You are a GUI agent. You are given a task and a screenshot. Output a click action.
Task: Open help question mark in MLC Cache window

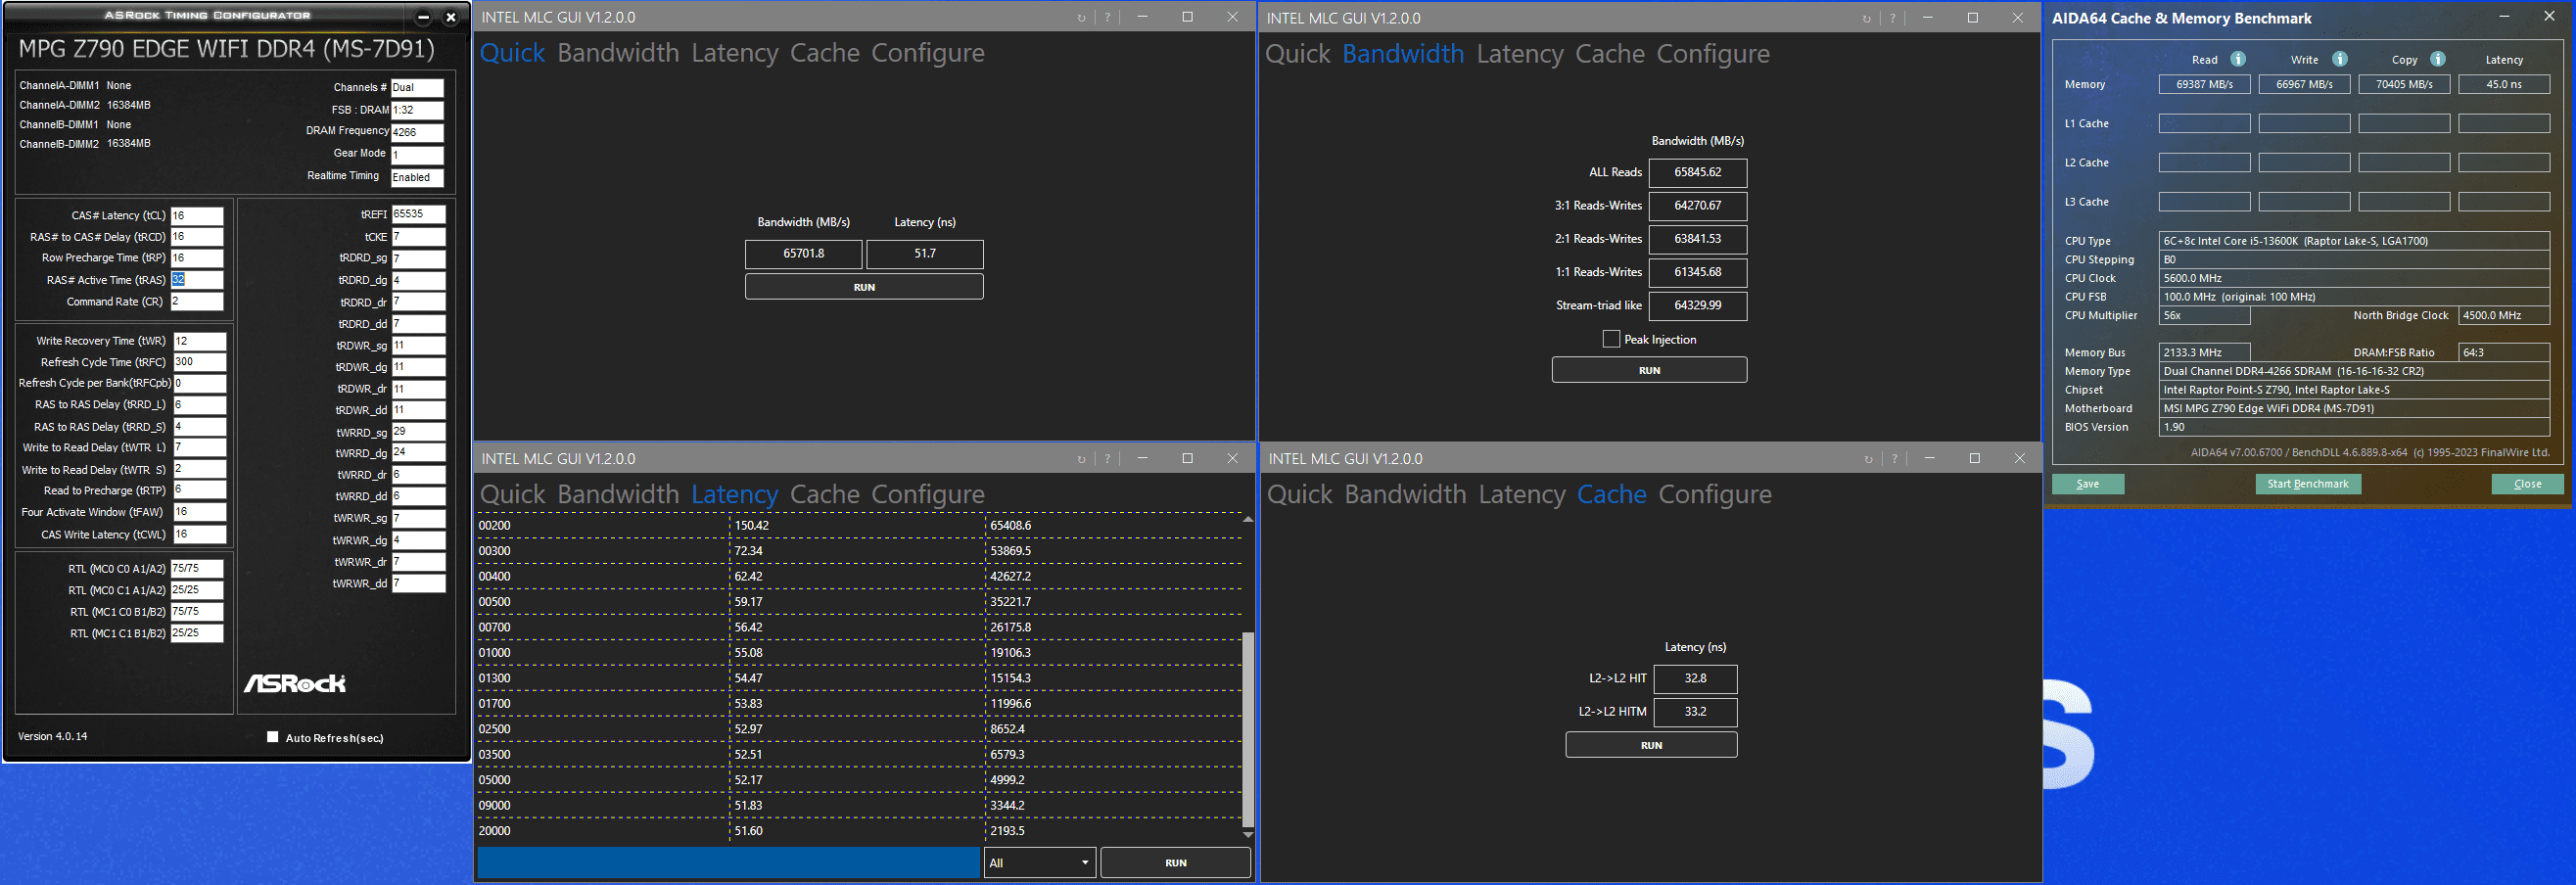pyautogui.click(x=1894, y=459)
